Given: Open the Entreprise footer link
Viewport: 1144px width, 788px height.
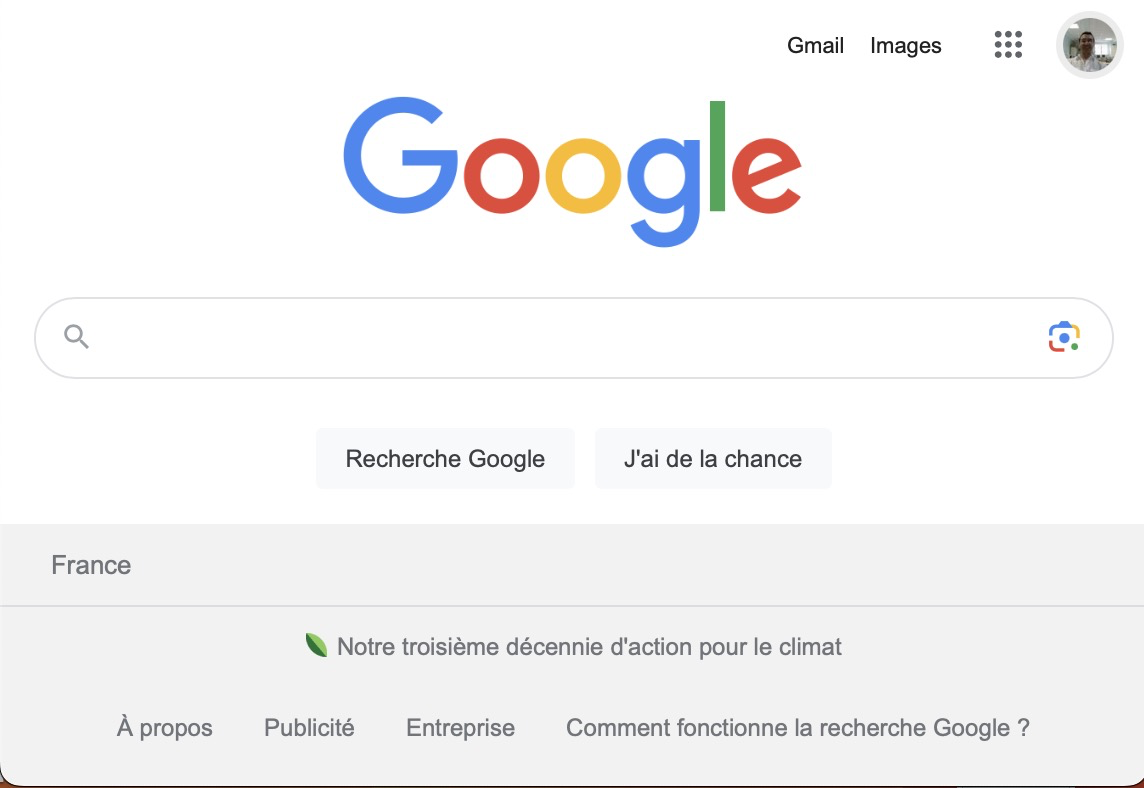Looking at the screenshot, I should (460, 727).
